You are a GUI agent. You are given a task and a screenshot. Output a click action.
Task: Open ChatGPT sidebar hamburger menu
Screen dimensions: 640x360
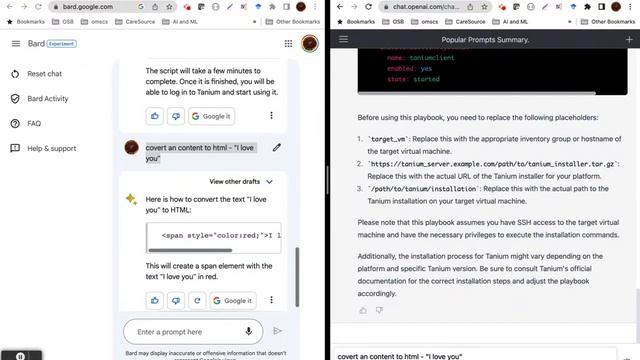coord(343,39)
